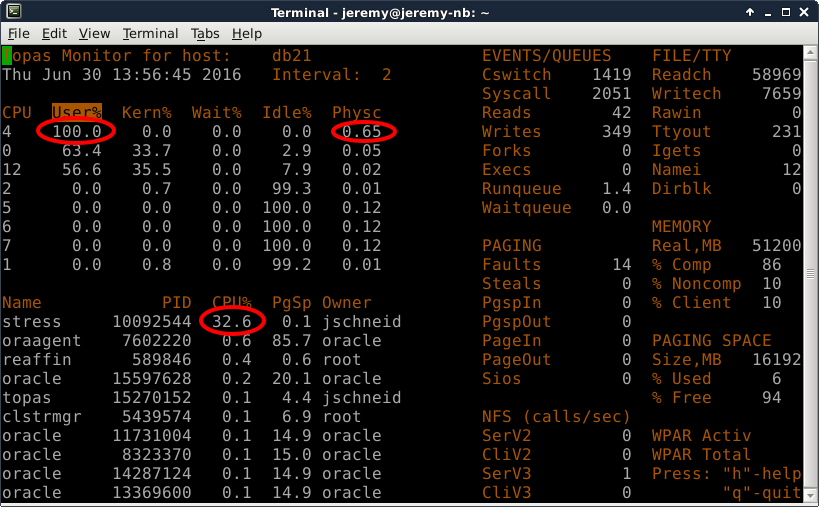Click the Runqueue label

[x=522, y=188]
